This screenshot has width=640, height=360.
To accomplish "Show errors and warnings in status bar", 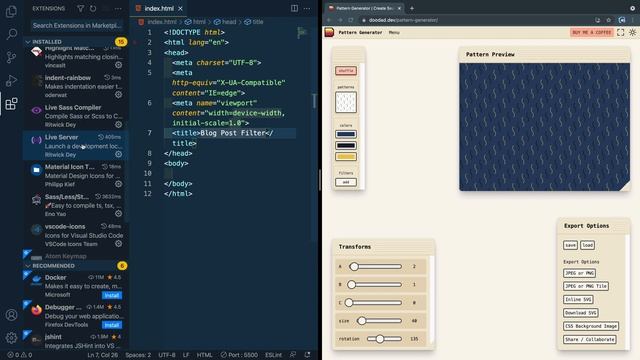I will [x=20, y=355].
